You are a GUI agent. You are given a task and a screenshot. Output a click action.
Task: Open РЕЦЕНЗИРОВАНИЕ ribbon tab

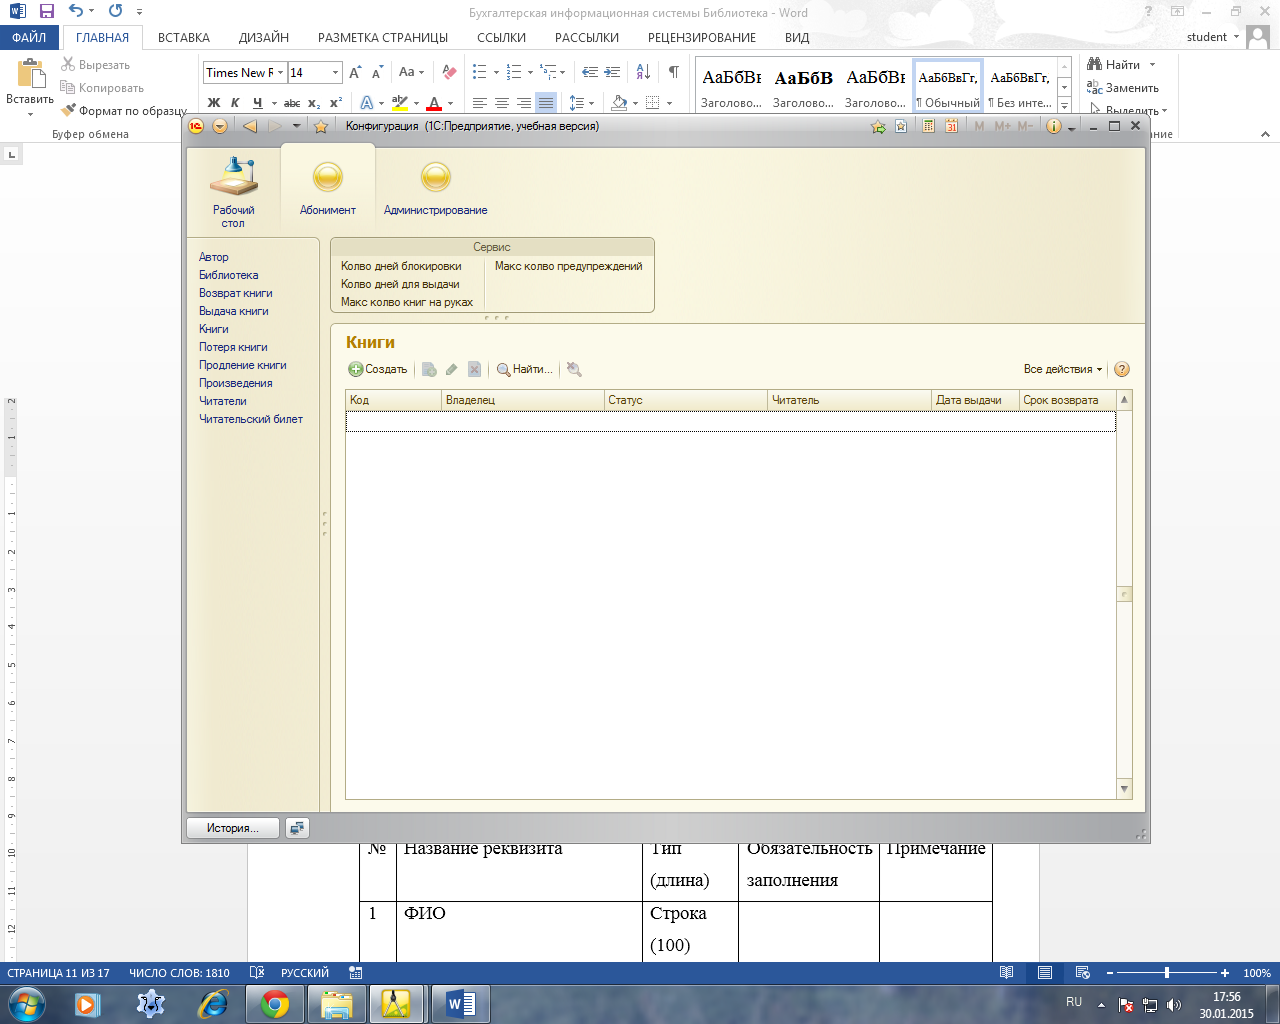coord(702,37)
